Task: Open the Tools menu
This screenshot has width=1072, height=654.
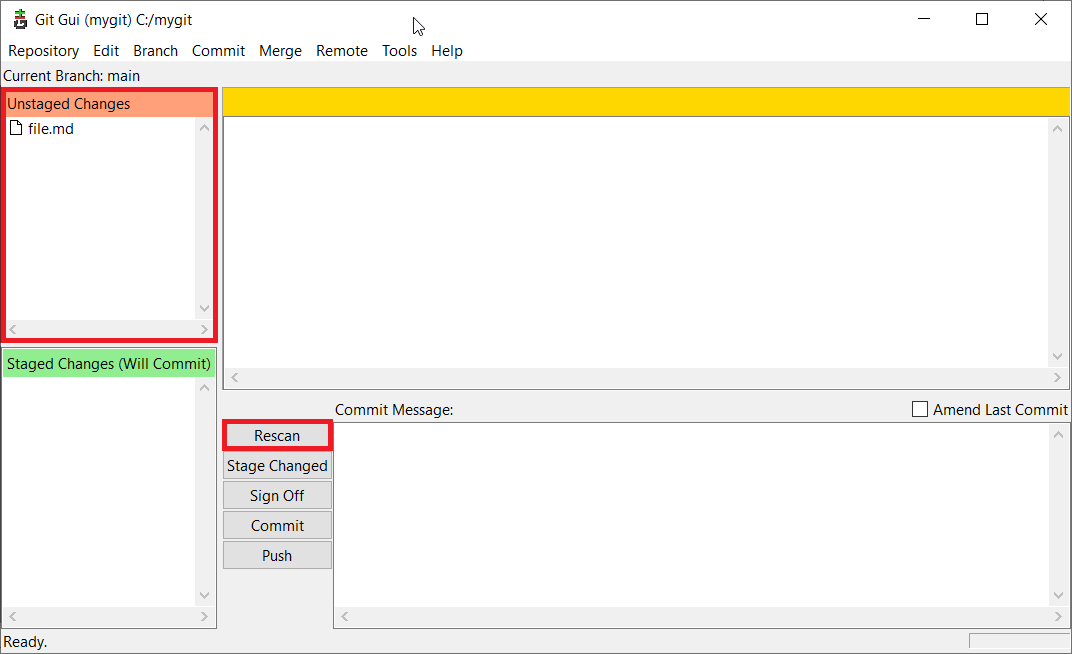Action: pos(399,51)
